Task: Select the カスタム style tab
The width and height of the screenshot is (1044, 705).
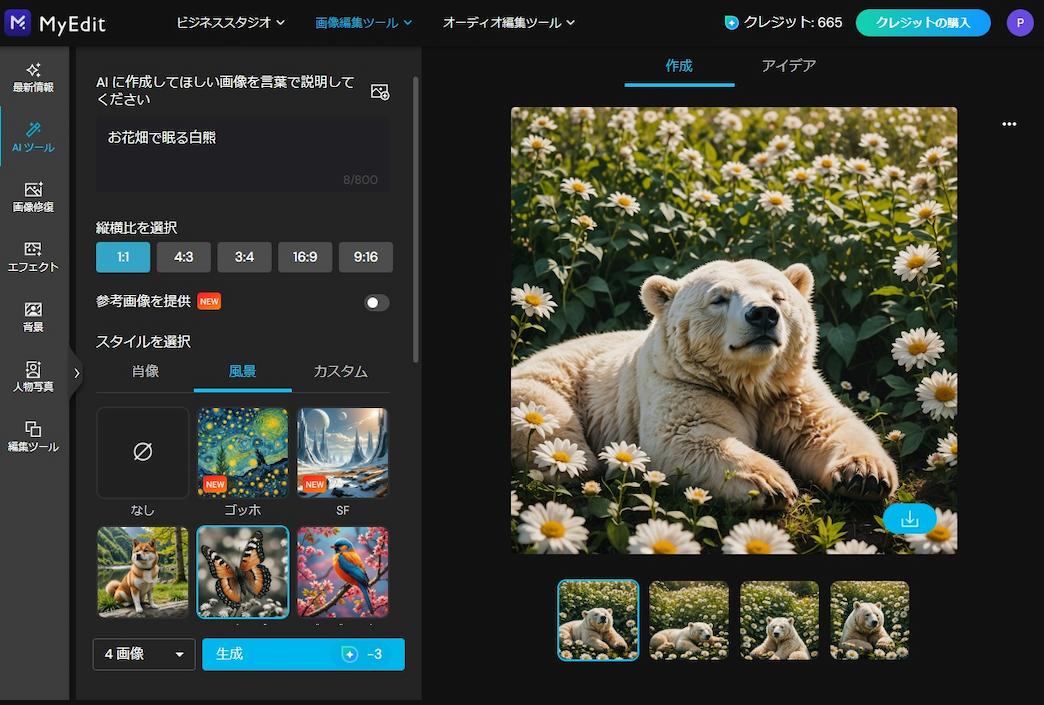Action: [x=340, y=371]
